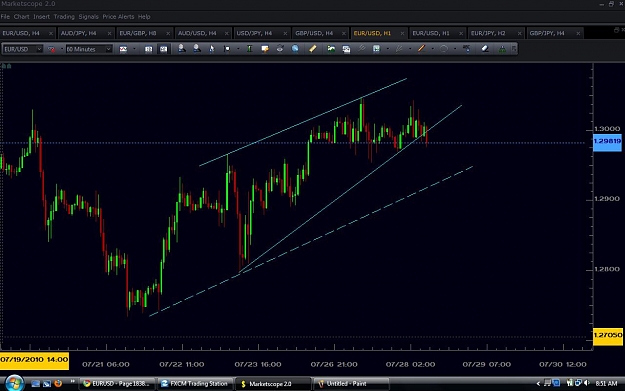Viewport: 625px width, 391px height.
Task: Click the toolbar icon left of the highlighted icon
Action: [148, 49]
